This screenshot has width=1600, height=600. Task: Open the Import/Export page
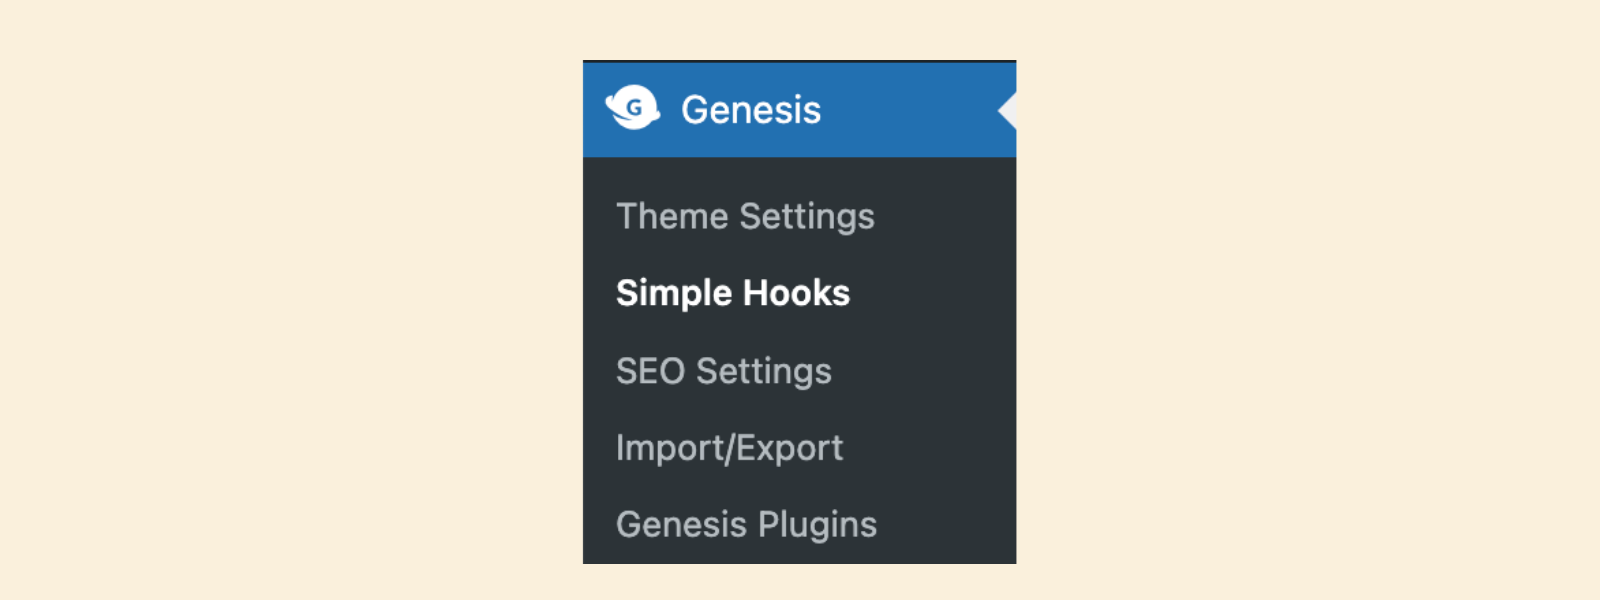coord(729,448)
